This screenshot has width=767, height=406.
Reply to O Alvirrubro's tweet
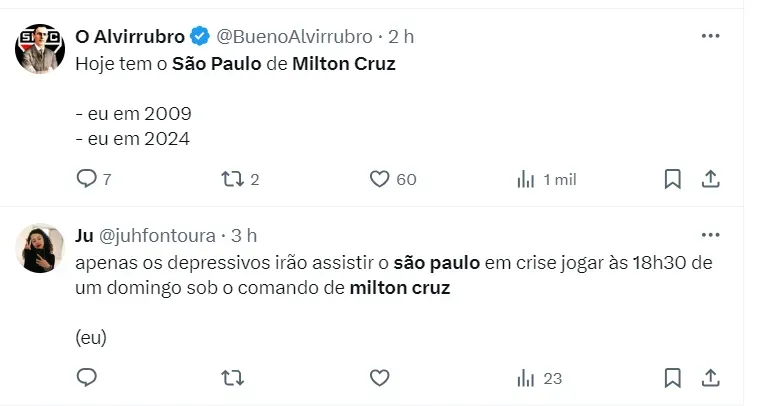(x=87, y=179)
